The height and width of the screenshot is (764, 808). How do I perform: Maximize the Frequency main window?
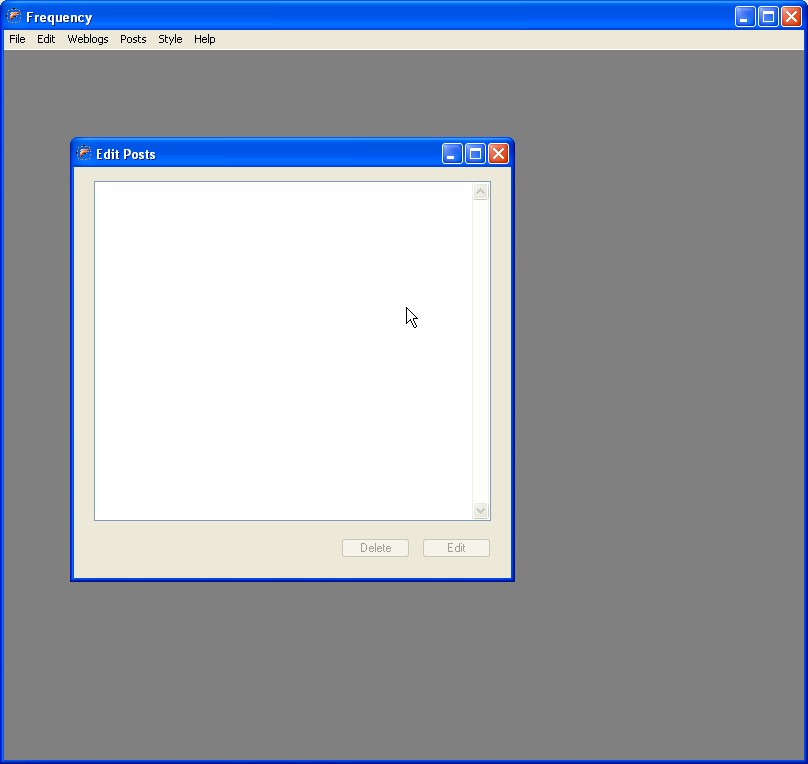pos(768,16)
